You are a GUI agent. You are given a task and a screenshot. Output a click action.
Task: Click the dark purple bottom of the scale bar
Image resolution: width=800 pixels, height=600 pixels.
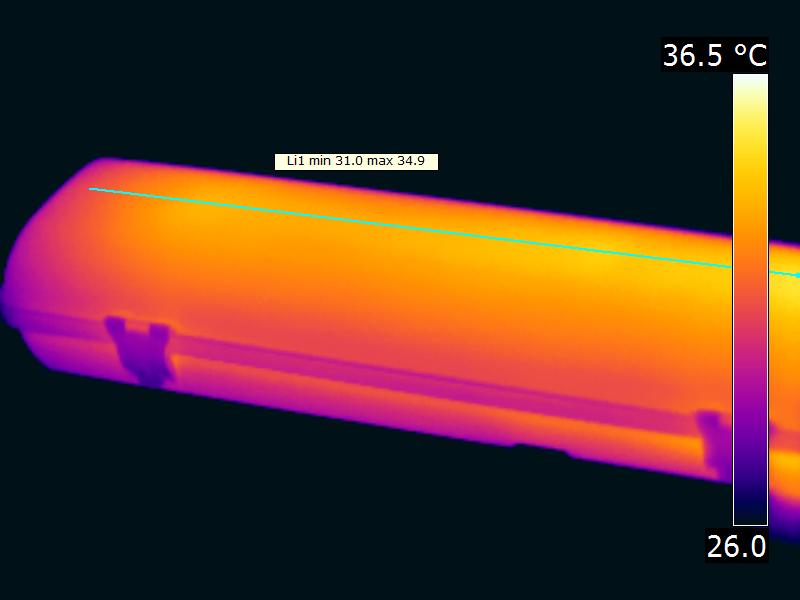click(750, 505)
